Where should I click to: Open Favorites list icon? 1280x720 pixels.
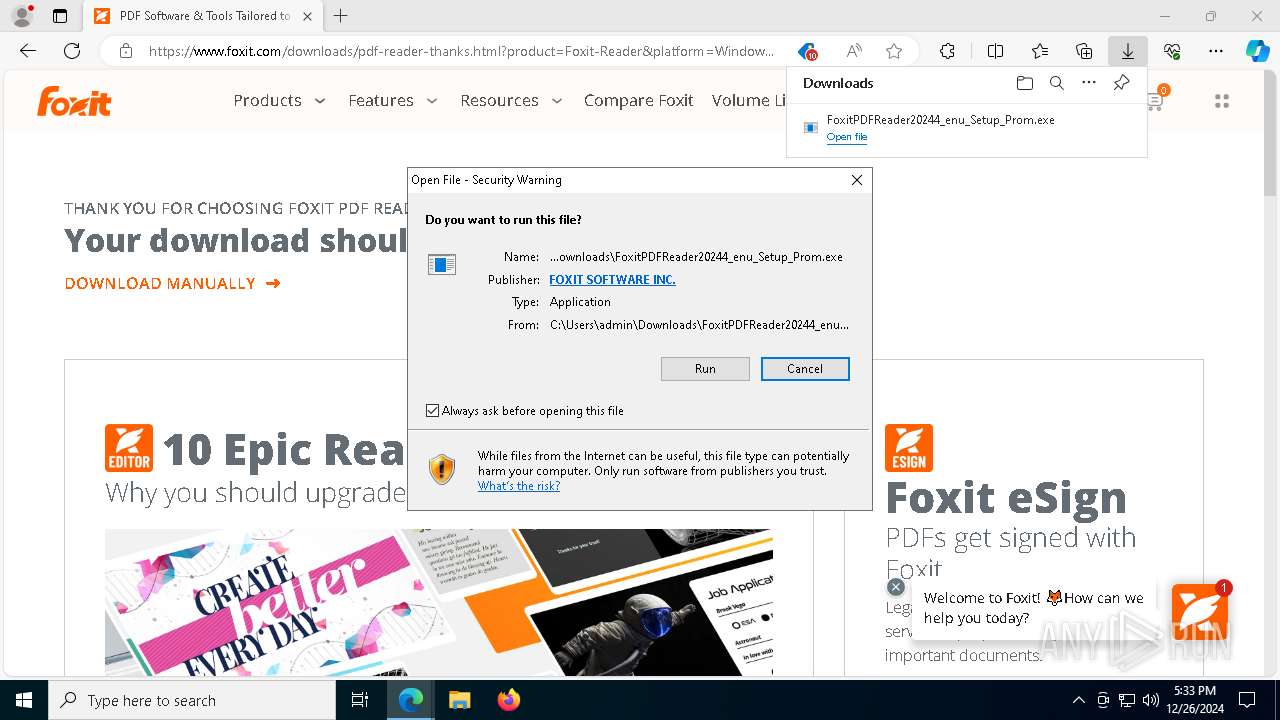[1040, 51]
